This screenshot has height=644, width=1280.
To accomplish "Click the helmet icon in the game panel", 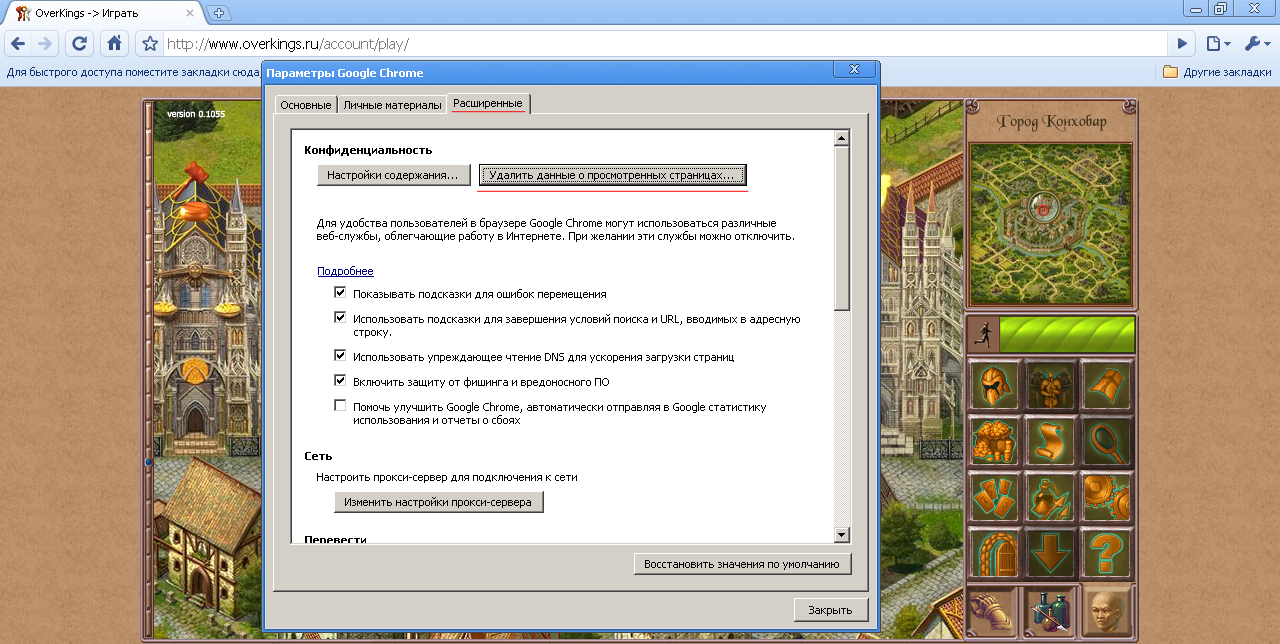I will pyautogui.click(x=994, y=385).
